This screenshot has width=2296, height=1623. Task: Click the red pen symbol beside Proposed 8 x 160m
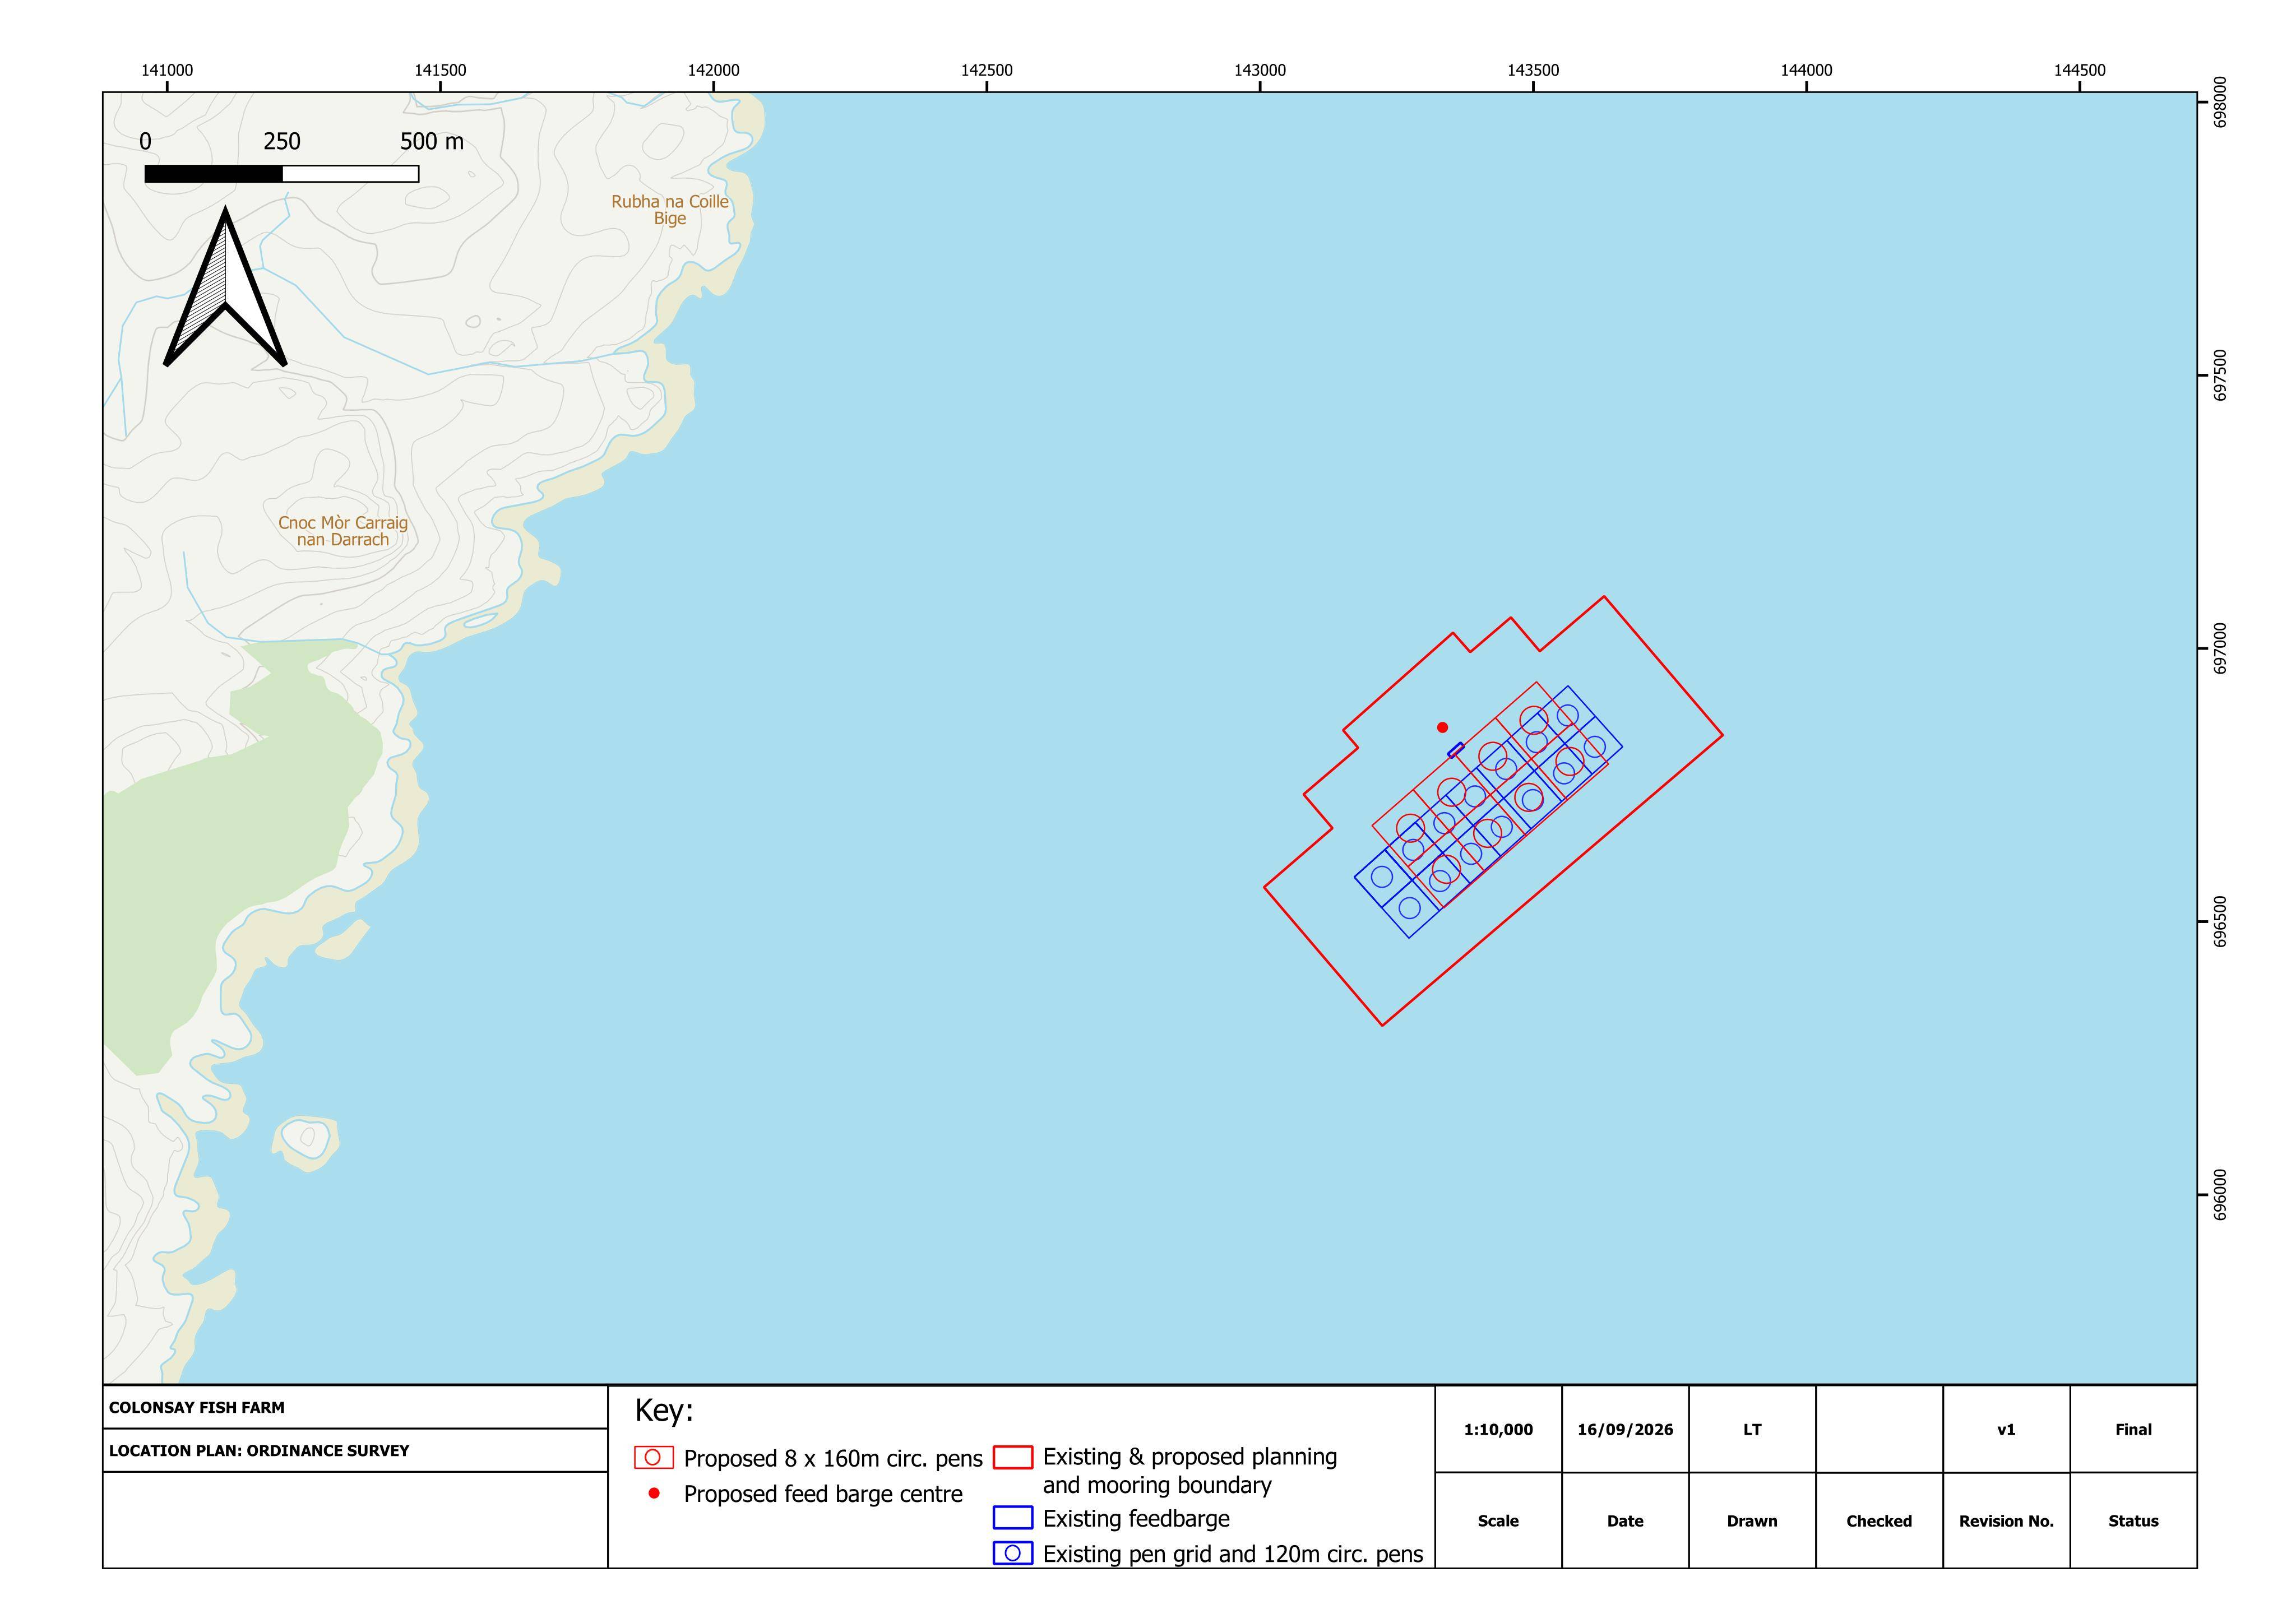(x=653, y=1458)
